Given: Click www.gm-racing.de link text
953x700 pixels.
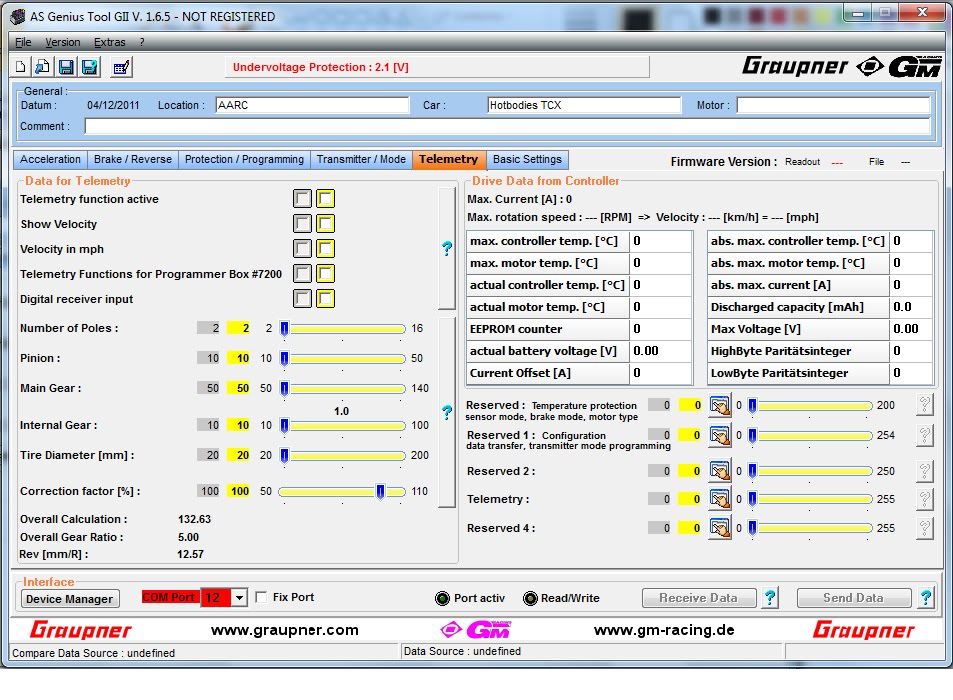Looking at the screenshot, I should pos(664,630).
